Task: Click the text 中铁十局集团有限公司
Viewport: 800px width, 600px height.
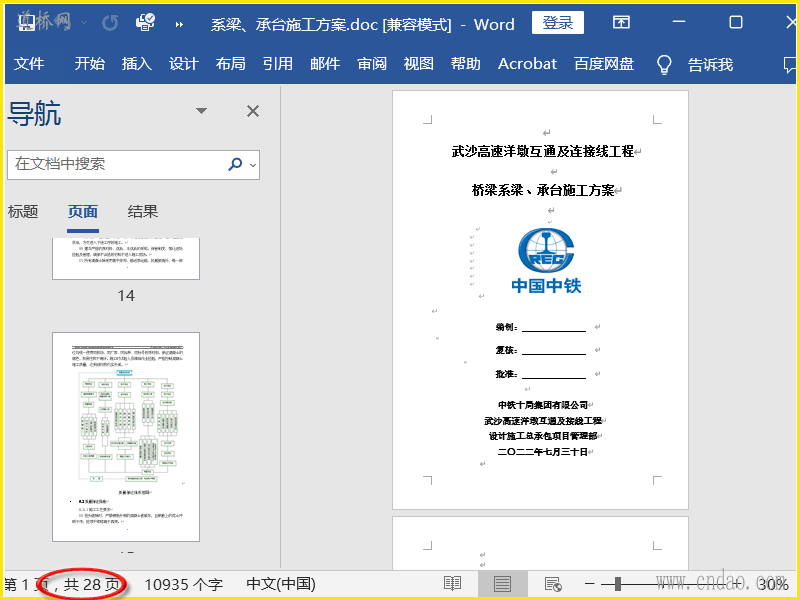Action: 543,405
